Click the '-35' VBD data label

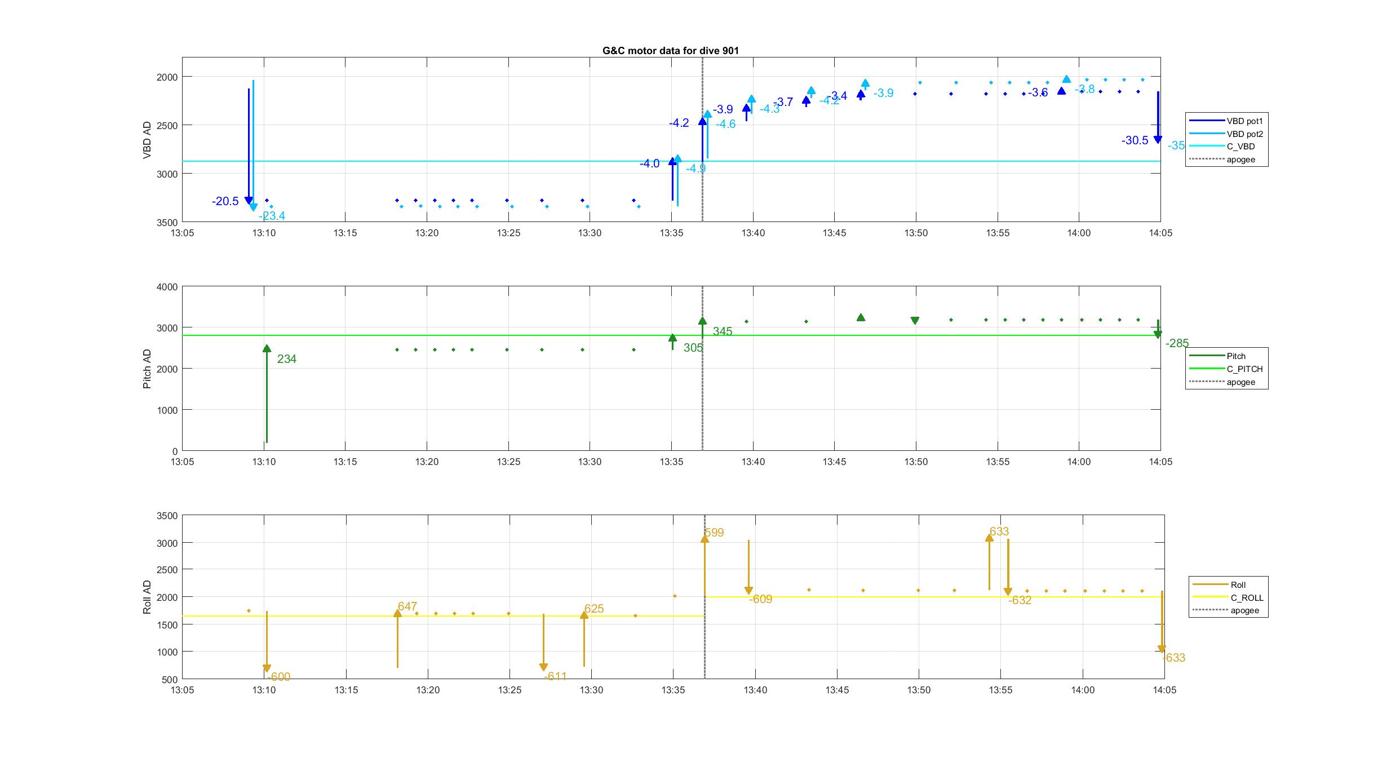click(1176, 146)
